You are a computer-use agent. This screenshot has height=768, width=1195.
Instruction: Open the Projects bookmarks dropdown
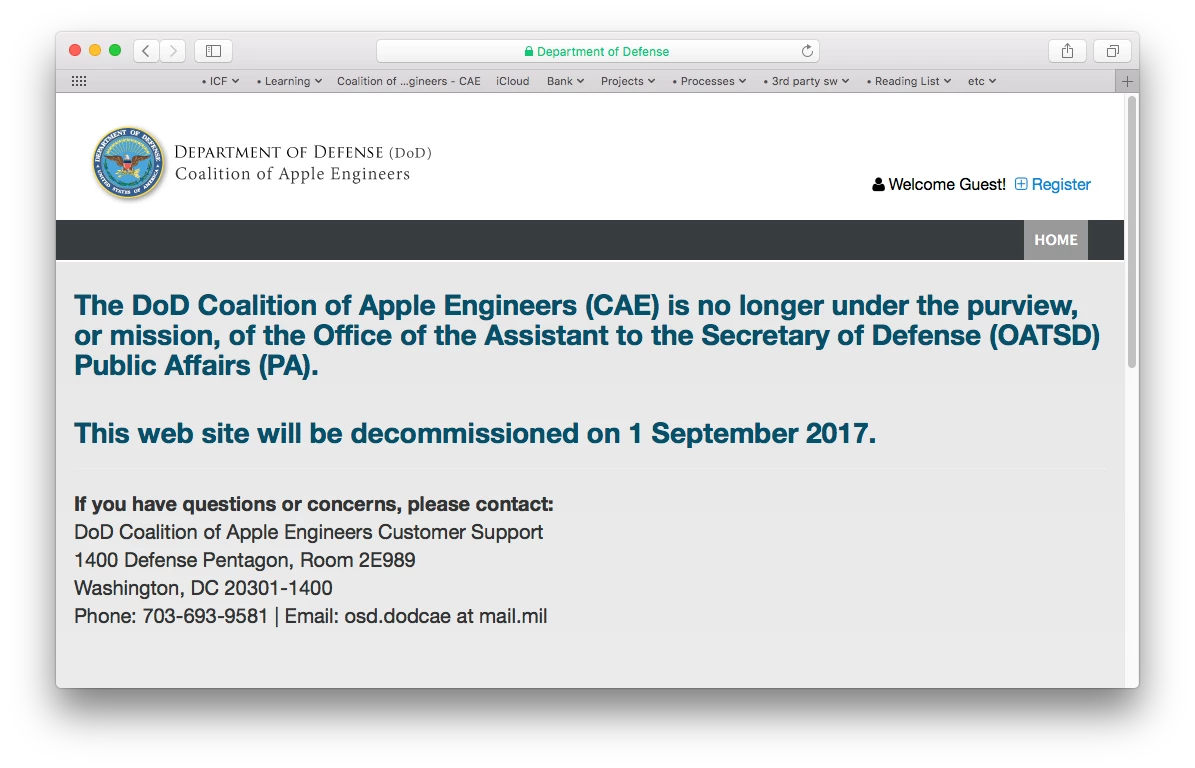point(628,81)
